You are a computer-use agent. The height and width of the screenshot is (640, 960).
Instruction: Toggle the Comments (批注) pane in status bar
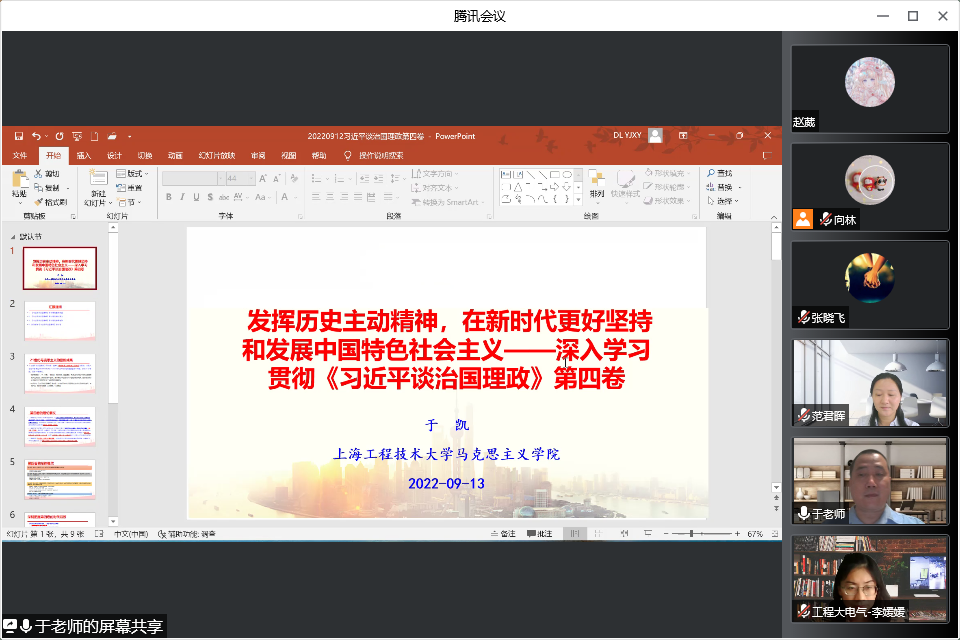[538, 534]
